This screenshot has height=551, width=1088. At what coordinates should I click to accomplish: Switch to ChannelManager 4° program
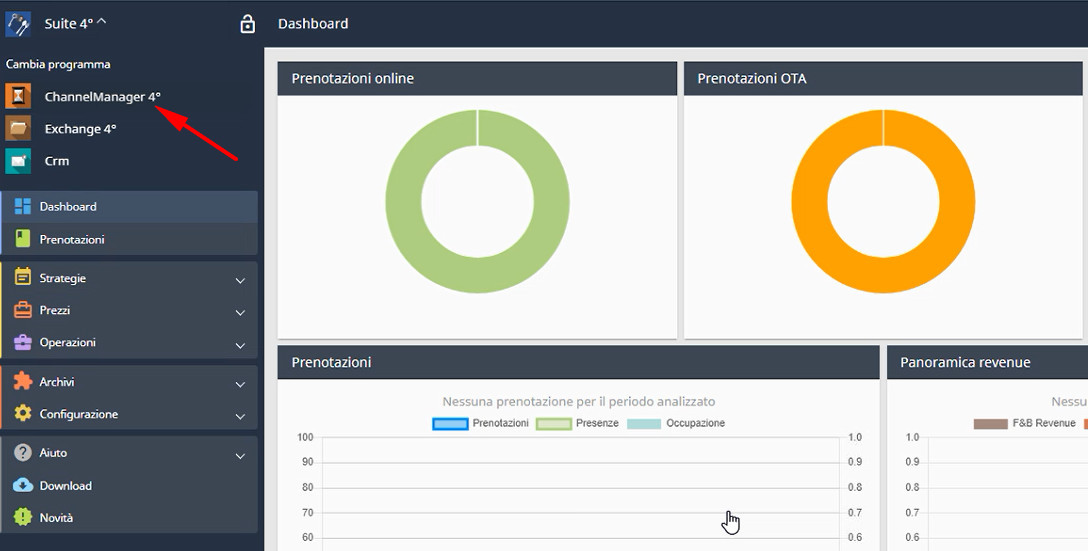[103, 96]
